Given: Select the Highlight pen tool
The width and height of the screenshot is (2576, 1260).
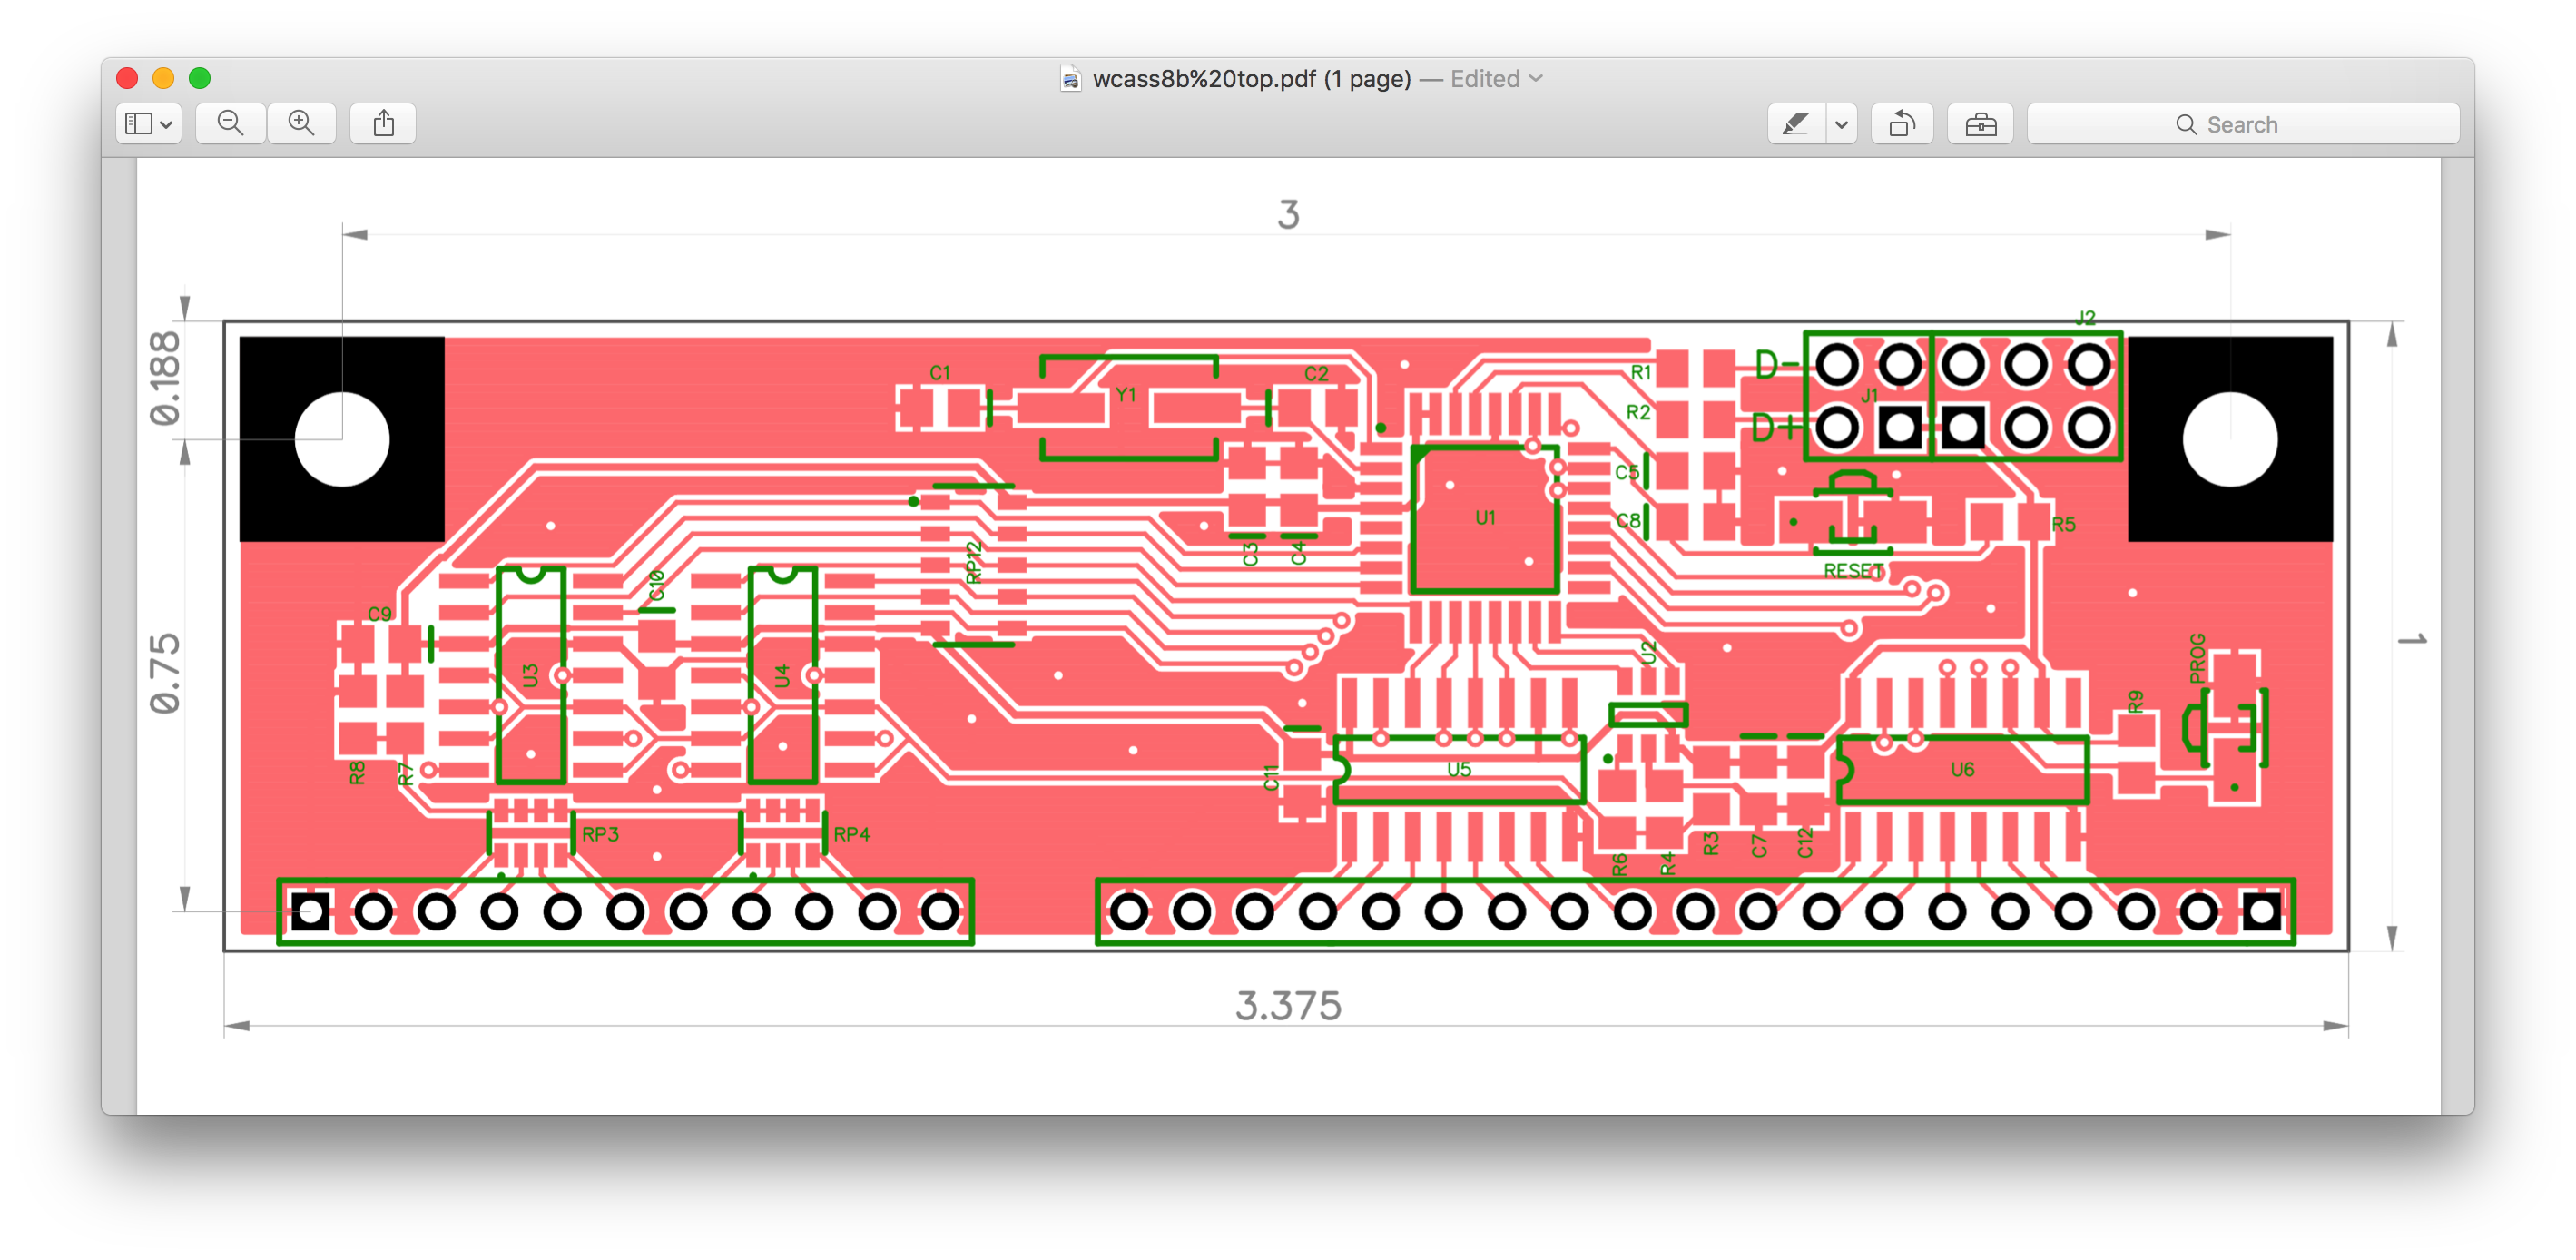Looking at the screenshot, I should (x=1796, y=124).
